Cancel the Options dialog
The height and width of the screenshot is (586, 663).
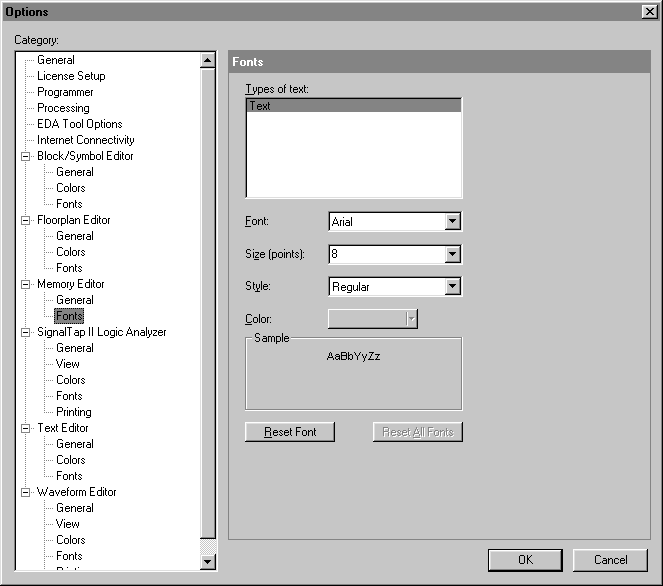tap(610, 560)
